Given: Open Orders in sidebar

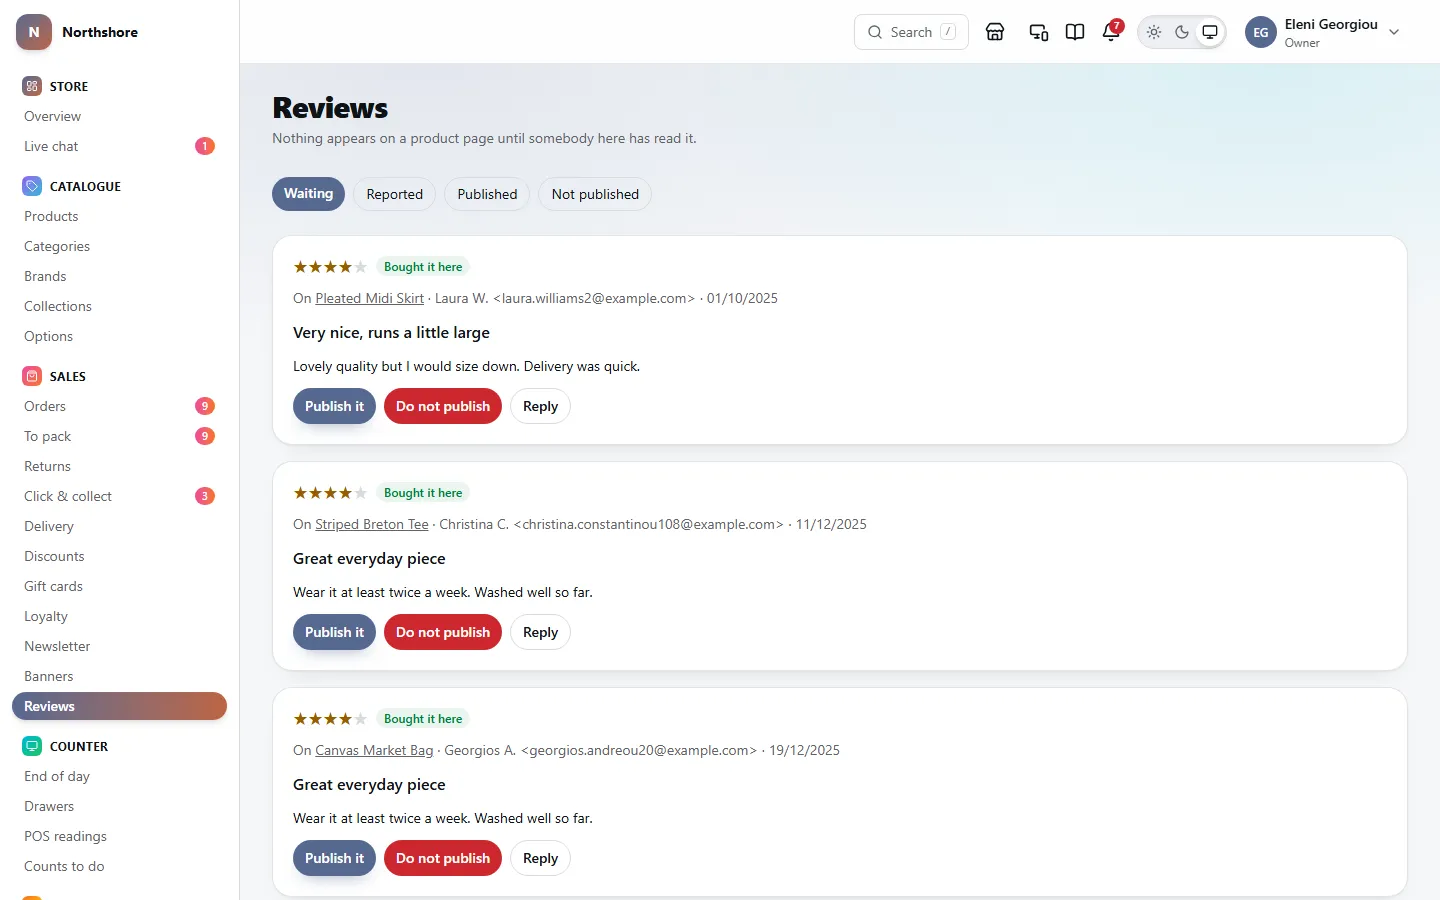Looking at the screenshot, I should tap(119, 406).
